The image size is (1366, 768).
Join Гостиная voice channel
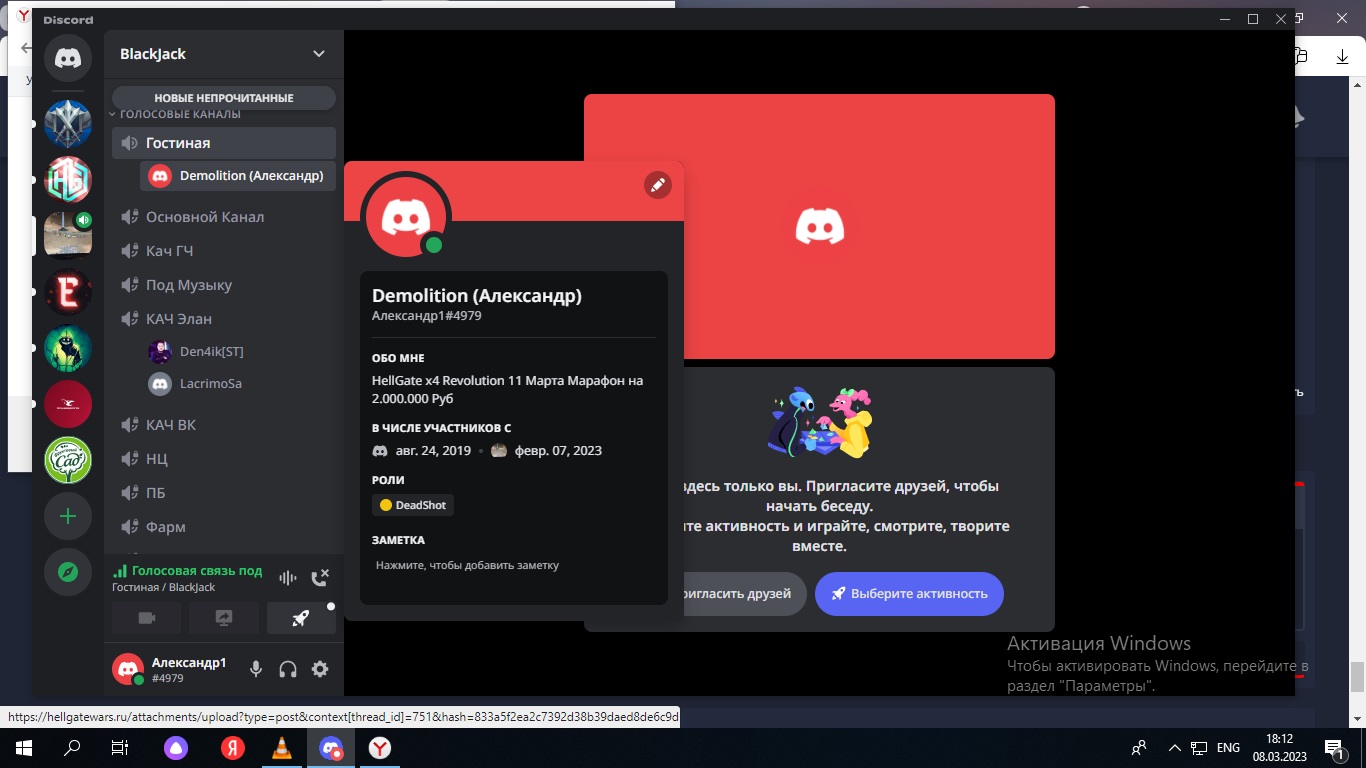tap(224, 143)
